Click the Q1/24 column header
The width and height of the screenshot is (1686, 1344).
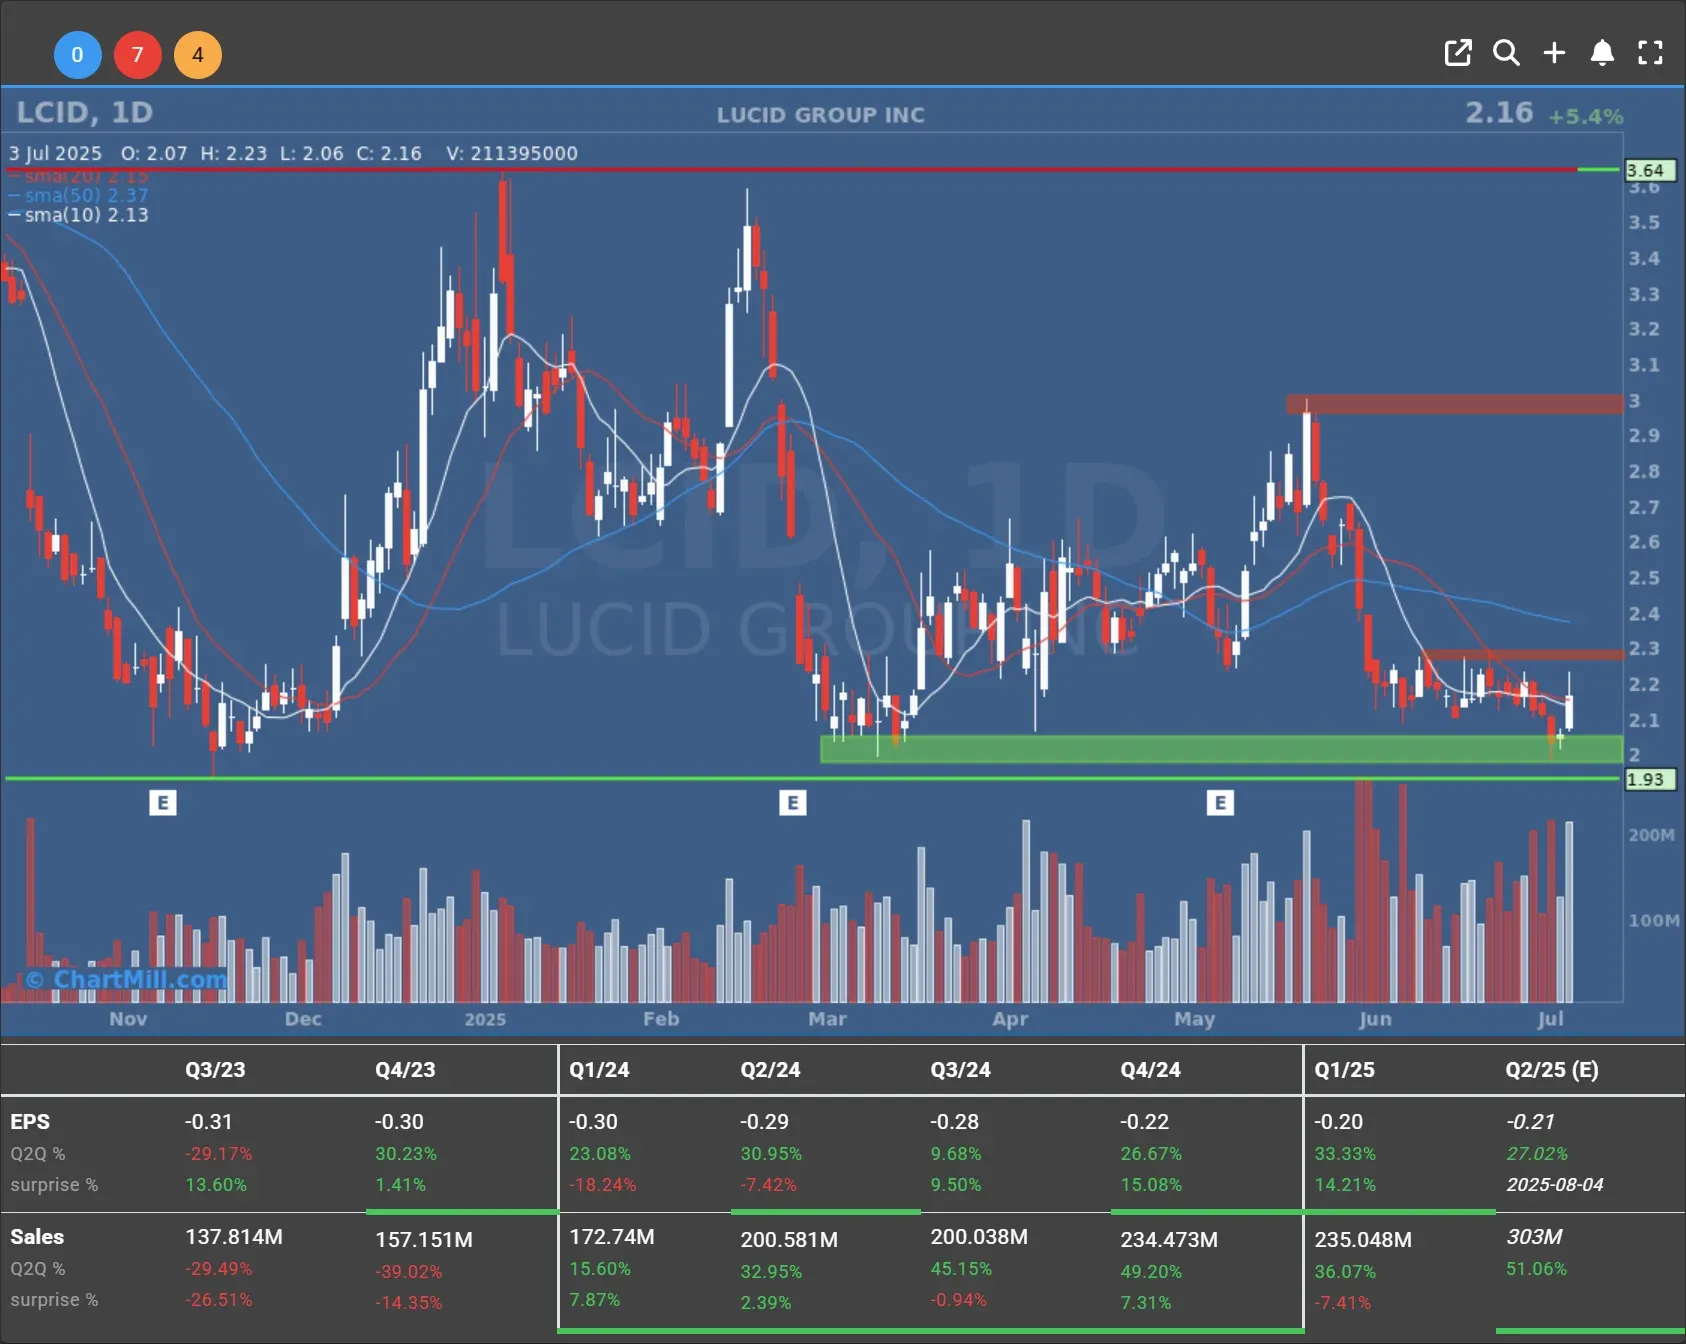(x=599, y=1069)
